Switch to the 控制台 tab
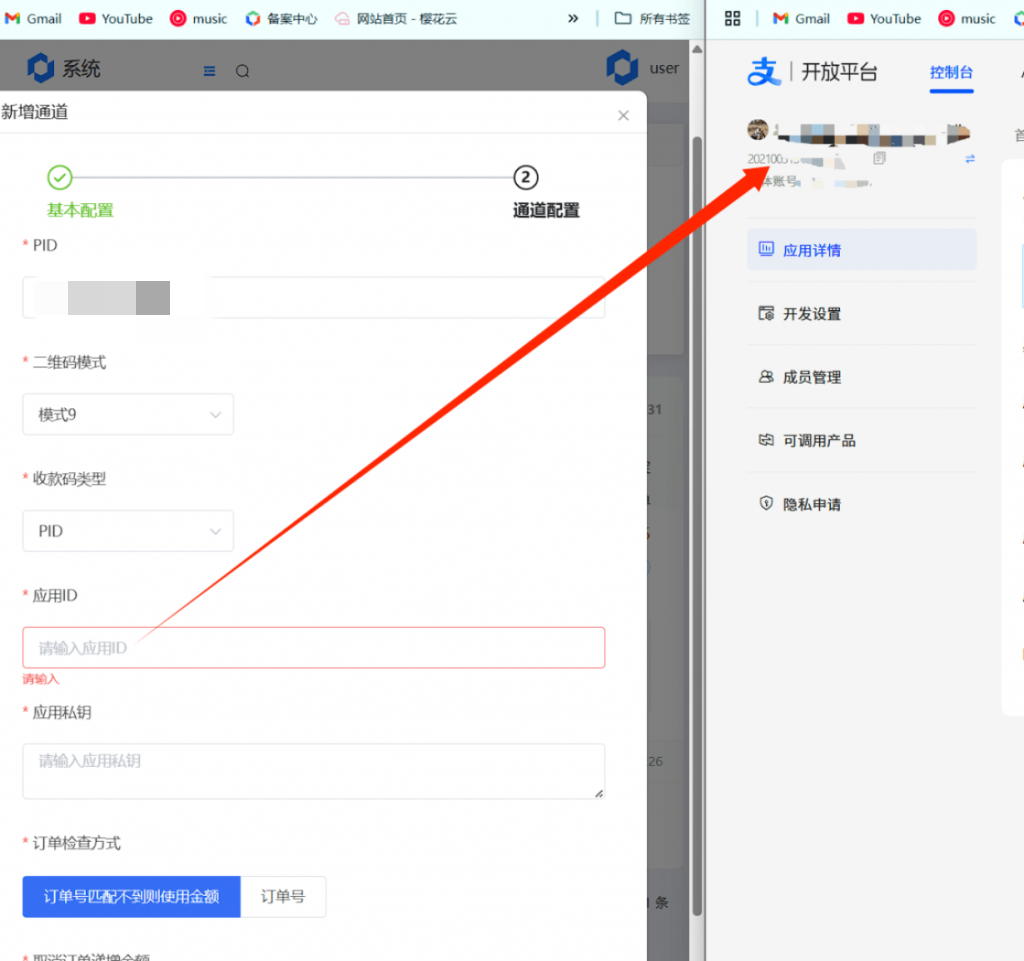 951,73
